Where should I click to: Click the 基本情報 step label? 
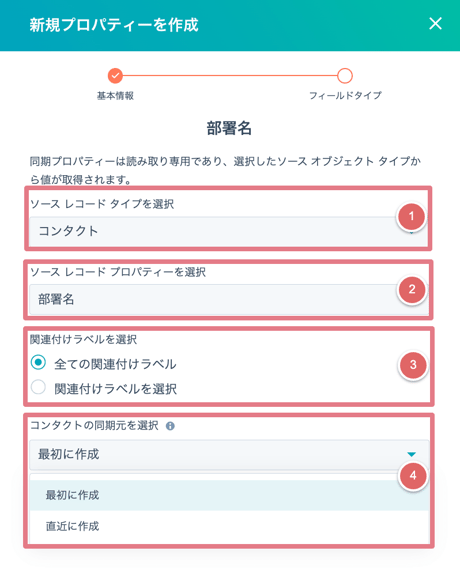pyautogui.click(x=115, y=96)
